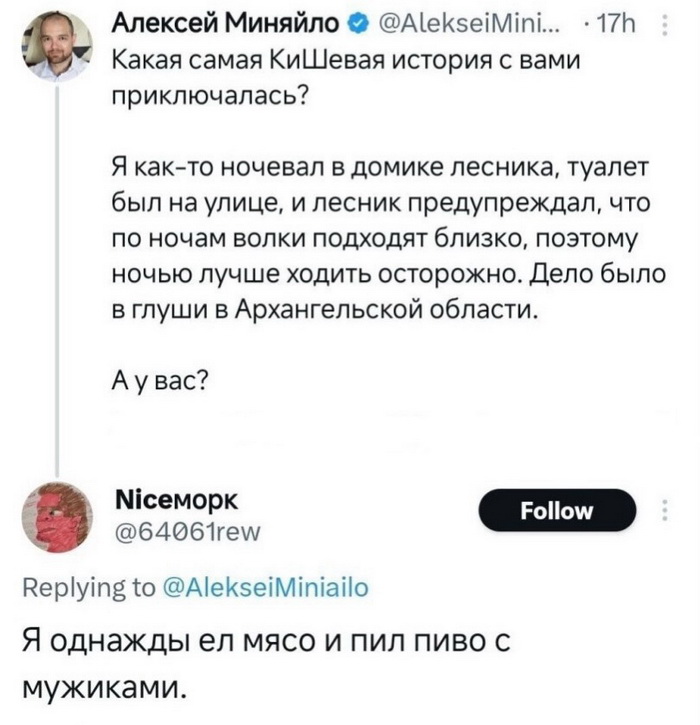This screenshot has height=725, width=700.
Task: Click the "Replying to" label
Action: point(89,588)
